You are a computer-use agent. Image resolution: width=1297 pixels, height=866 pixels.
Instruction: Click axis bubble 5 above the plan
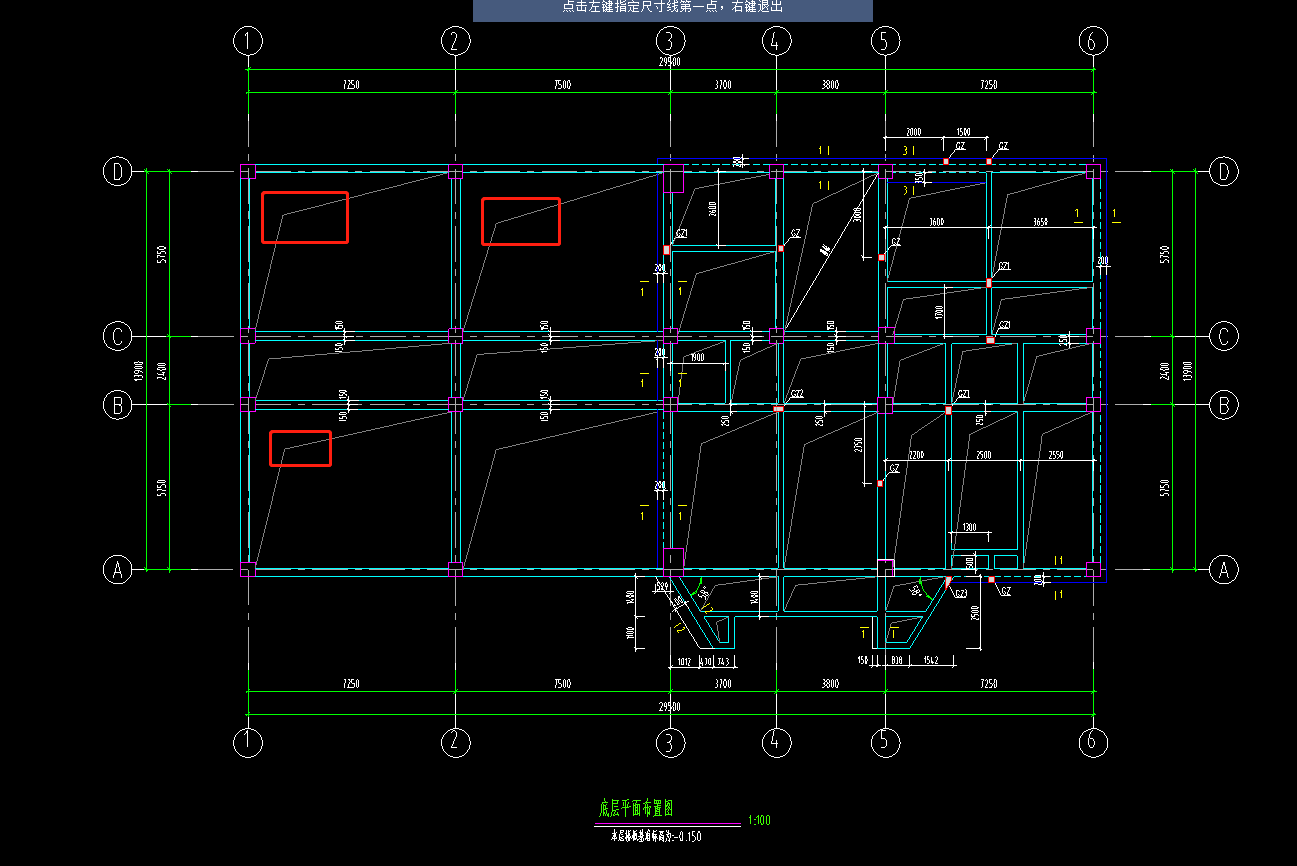[x=885, y=41]
